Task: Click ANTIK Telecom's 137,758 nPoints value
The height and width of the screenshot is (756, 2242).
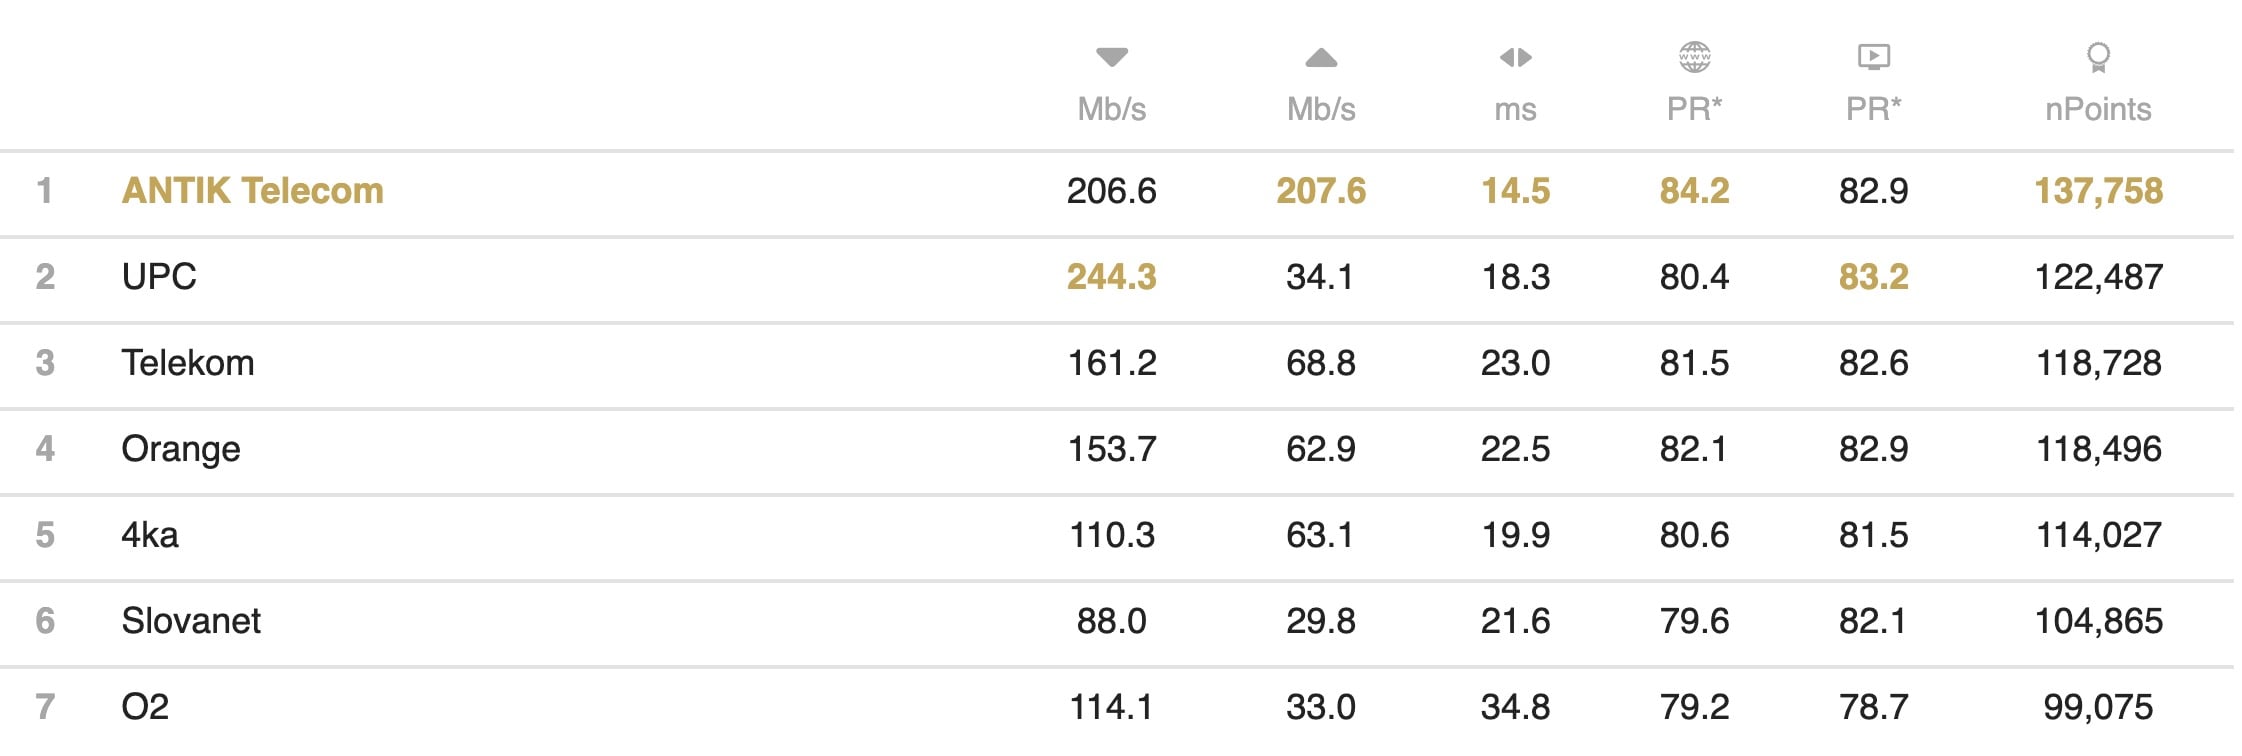Action: point(2098,191)
